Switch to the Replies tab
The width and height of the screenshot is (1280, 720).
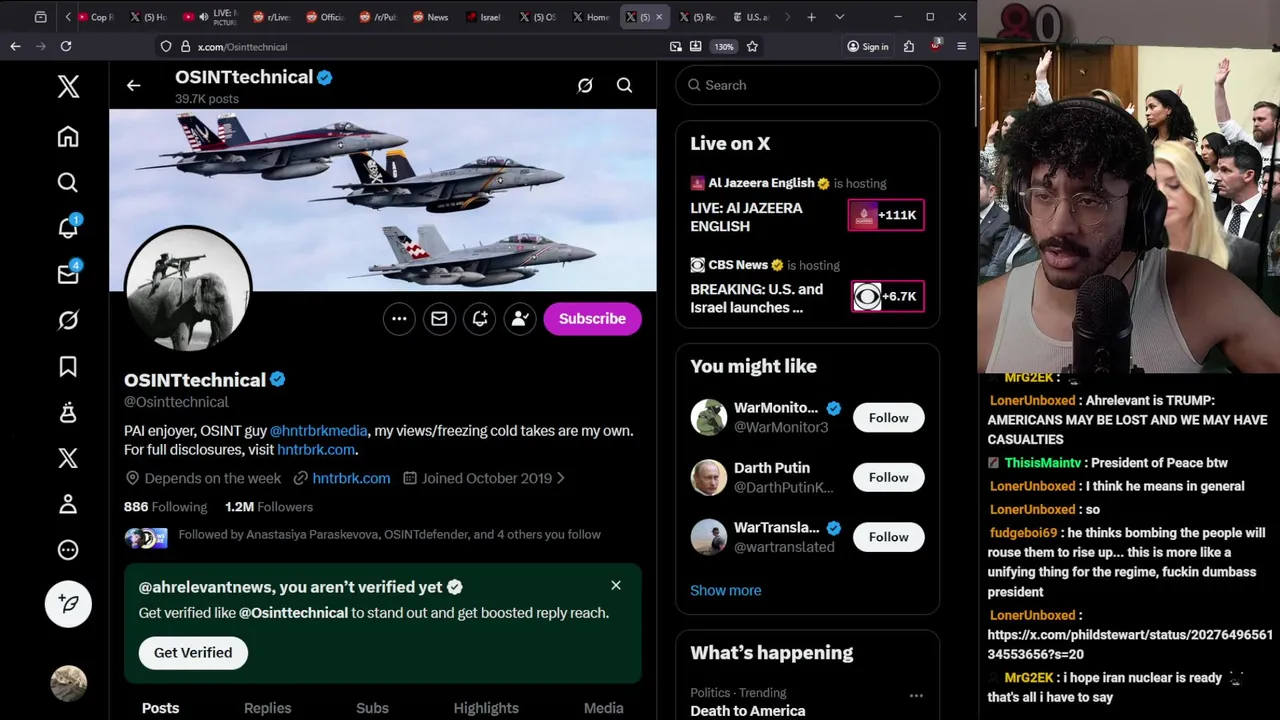click(x=268, y=708)
